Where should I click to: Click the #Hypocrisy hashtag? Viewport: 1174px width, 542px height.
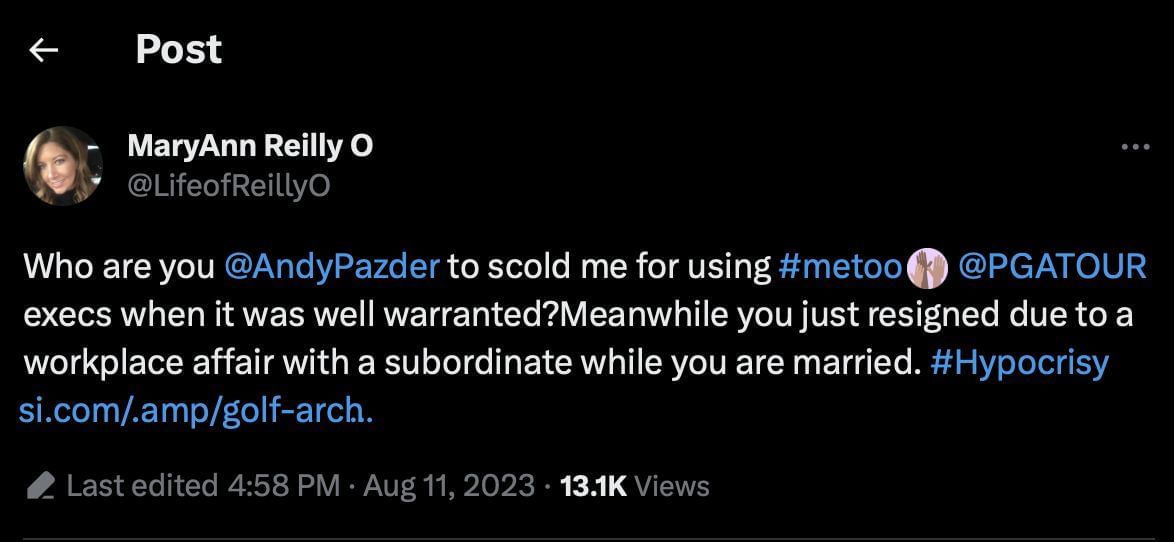[1019, 363]
